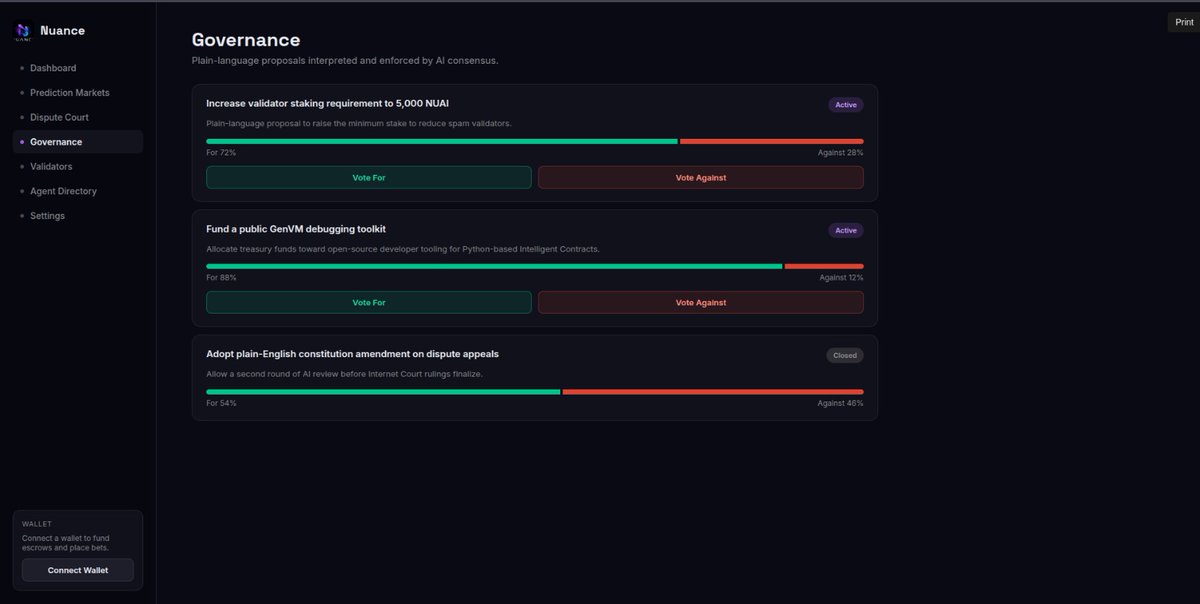Click the staking proposal vote progress bar

click(x=535, y=141)
